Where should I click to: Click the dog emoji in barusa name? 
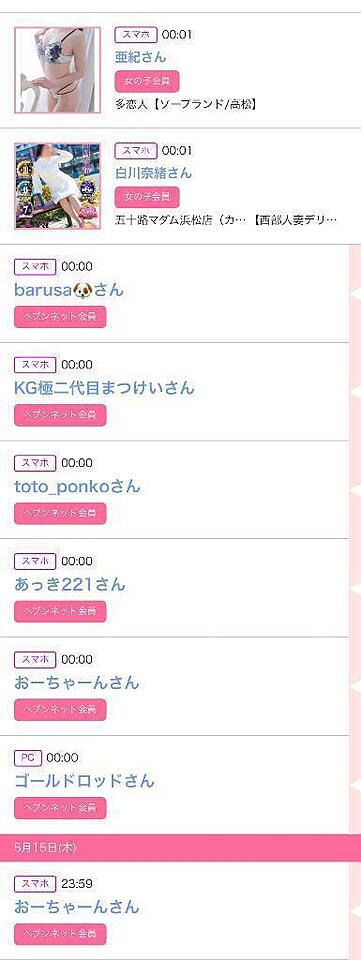click(x=81, y=290)
